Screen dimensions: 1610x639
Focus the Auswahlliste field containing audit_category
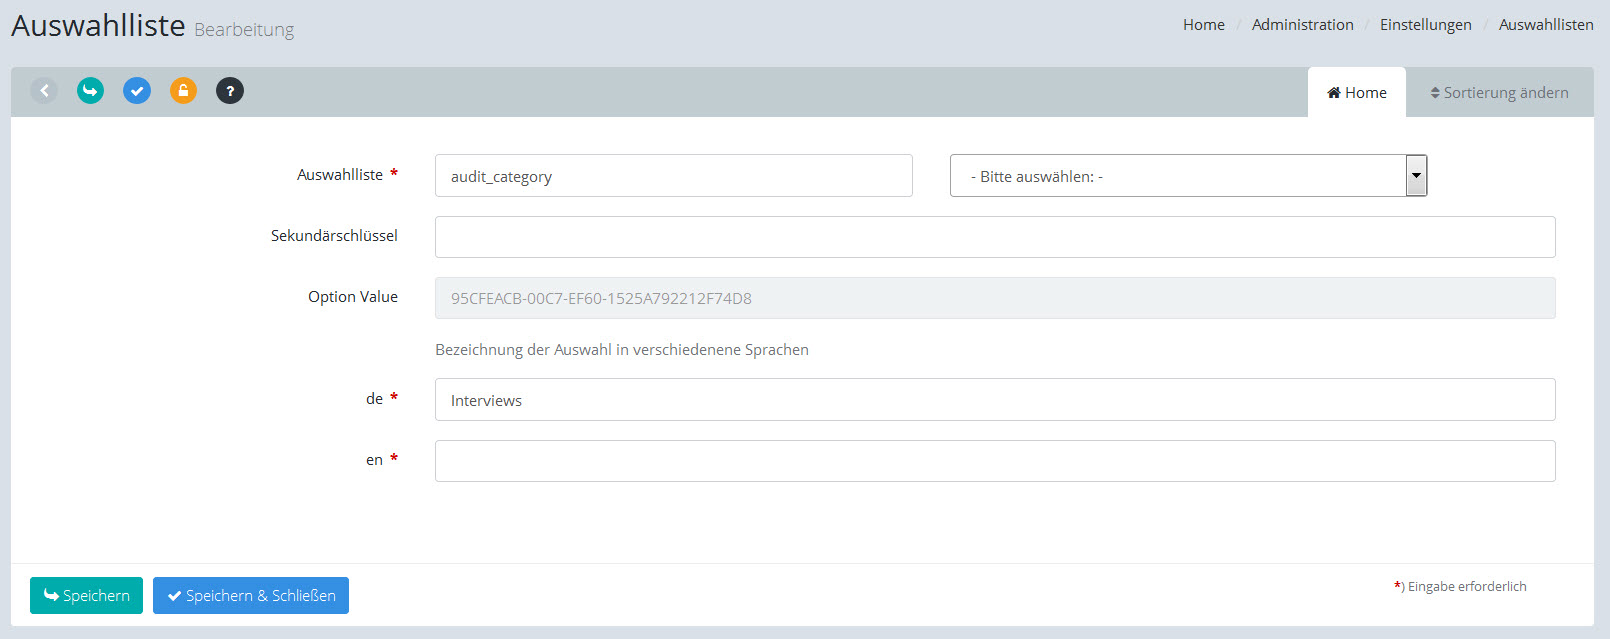673,176
